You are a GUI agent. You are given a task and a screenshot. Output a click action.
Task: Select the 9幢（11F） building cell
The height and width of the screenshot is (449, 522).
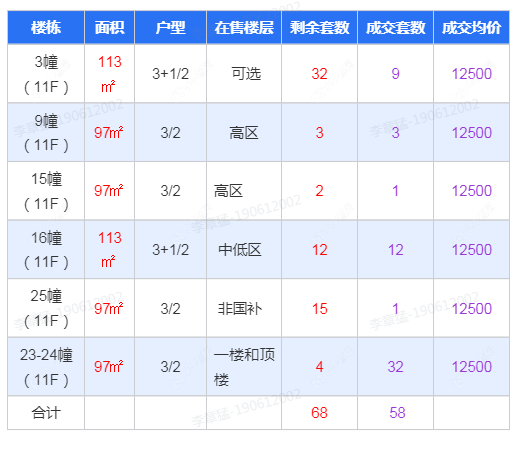click(x=46, y=133)
